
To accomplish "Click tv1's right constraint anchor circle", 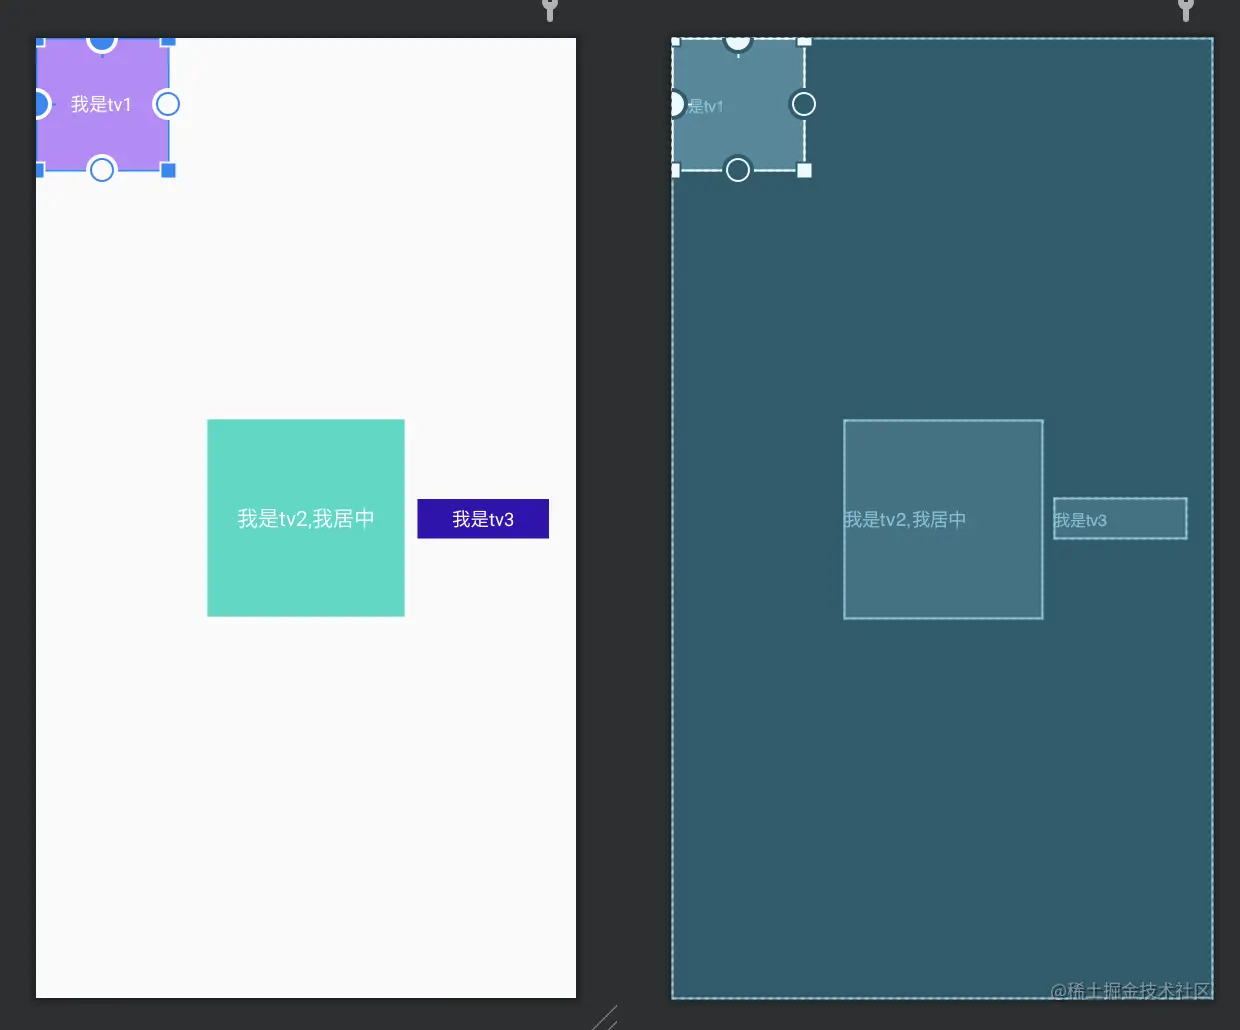I will [167, 104].
